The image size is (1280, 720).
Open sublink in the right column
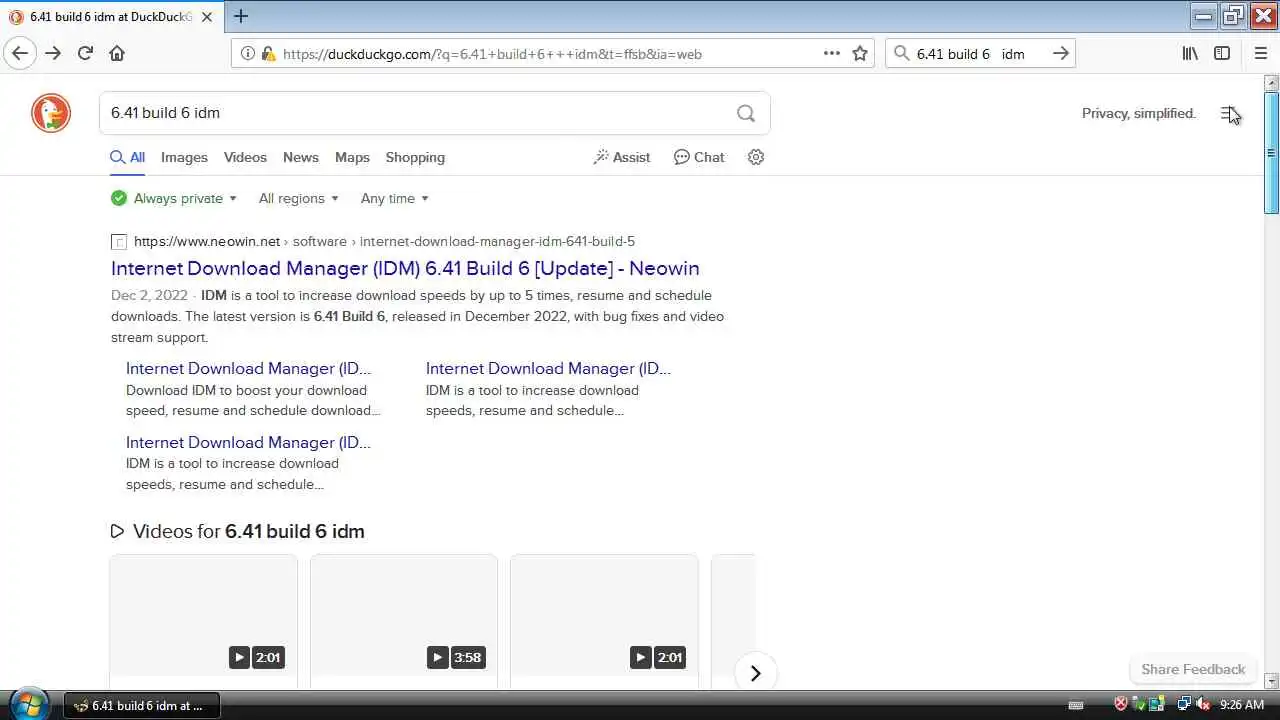(x=548, y=368)
